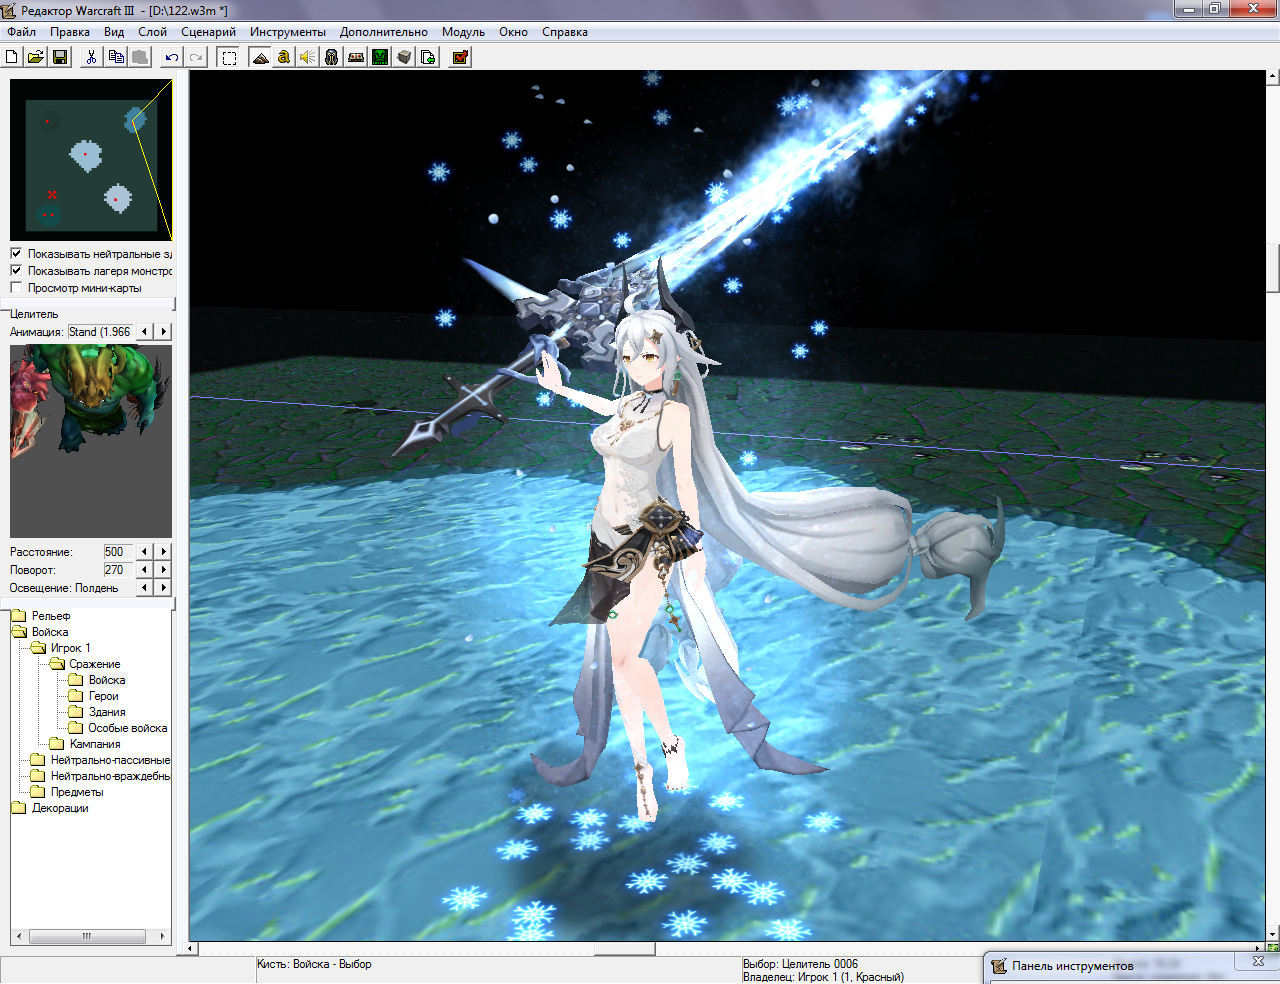Open the Вид menu
This screenshot has height=984, width=1280.
(114, 32)
